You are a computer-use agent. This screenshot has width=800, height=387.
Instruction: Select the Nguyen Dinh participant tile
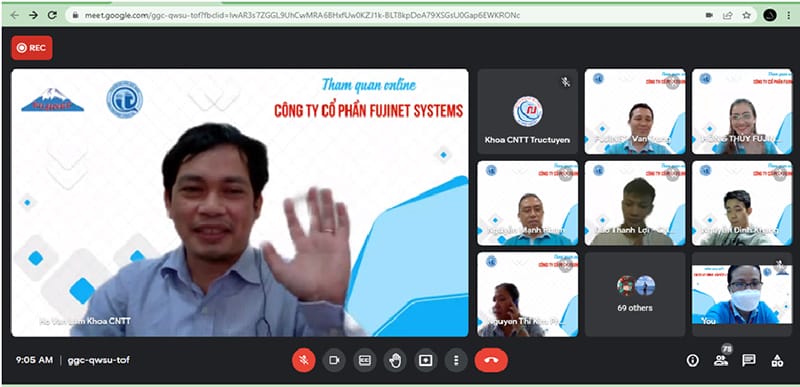(x=742, y=203)
